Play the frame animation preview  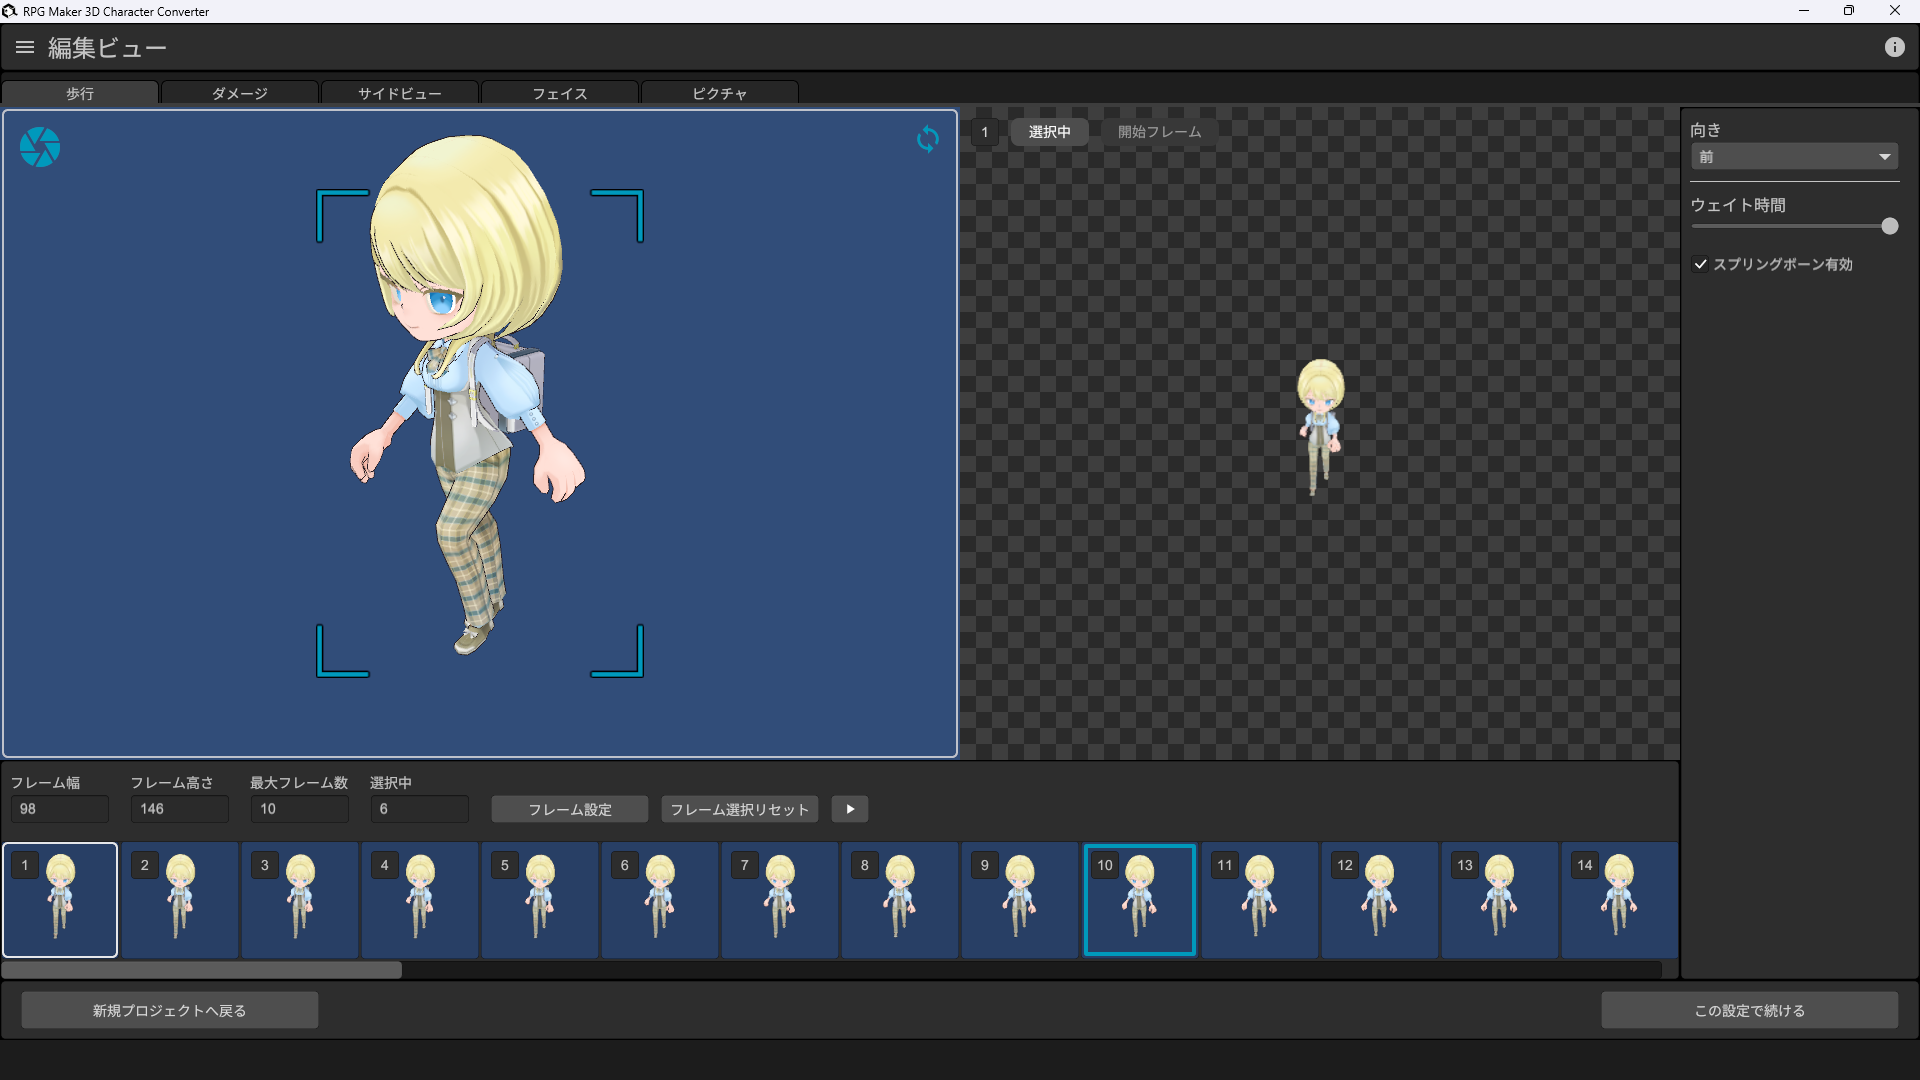[850, 809]
